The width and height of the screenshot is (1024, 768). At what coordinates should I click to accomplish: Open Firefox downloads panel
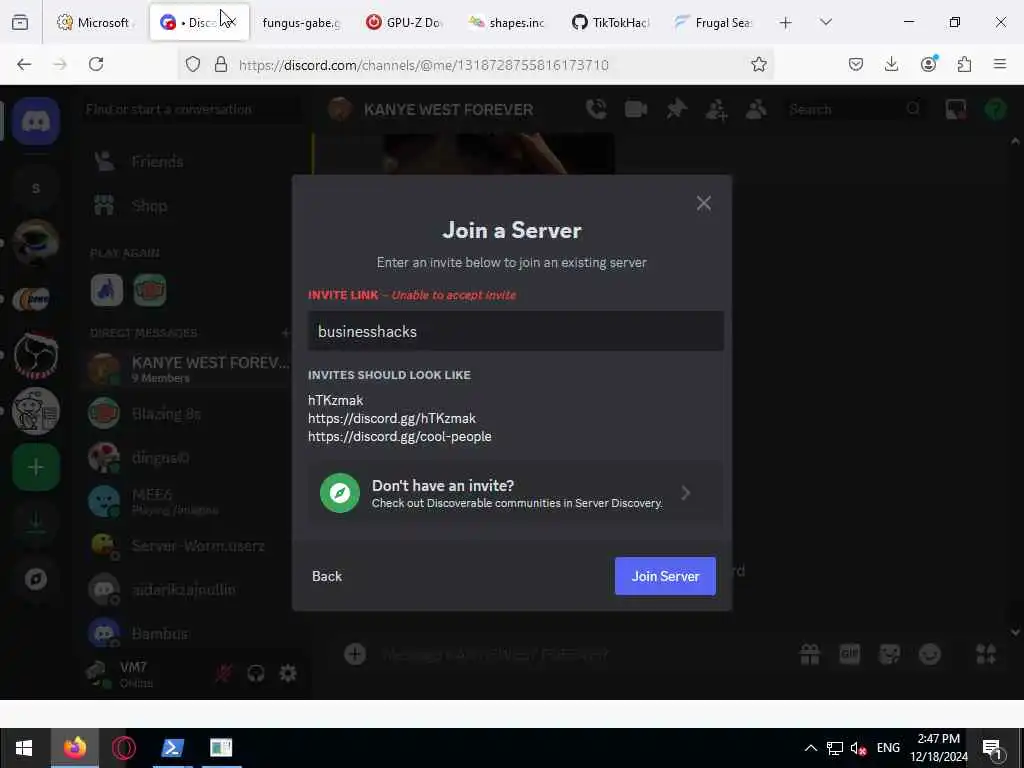tap(891, 64)
